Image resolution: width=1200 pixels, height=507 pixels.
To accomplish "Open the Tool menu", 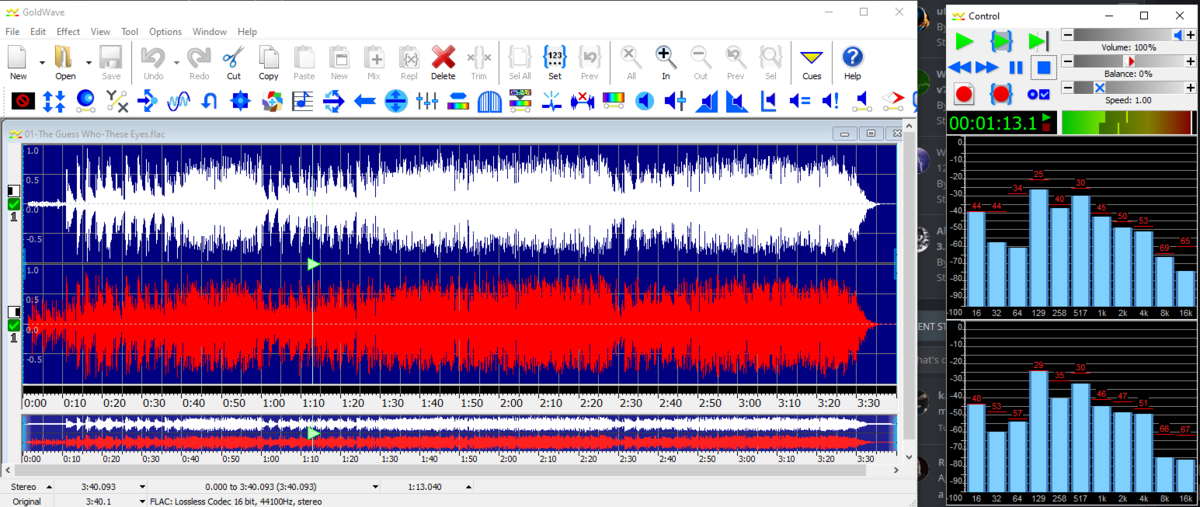I will click(x=130, y=32).
